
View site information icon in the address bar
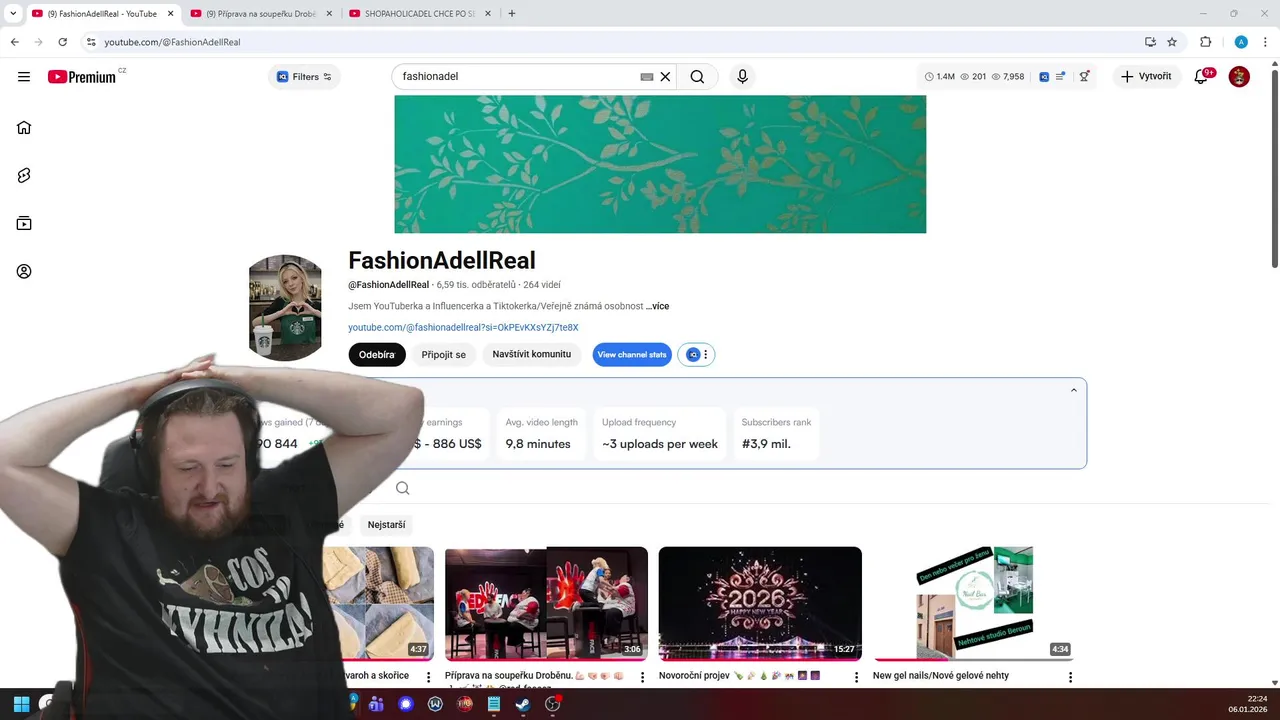[90, 42]
